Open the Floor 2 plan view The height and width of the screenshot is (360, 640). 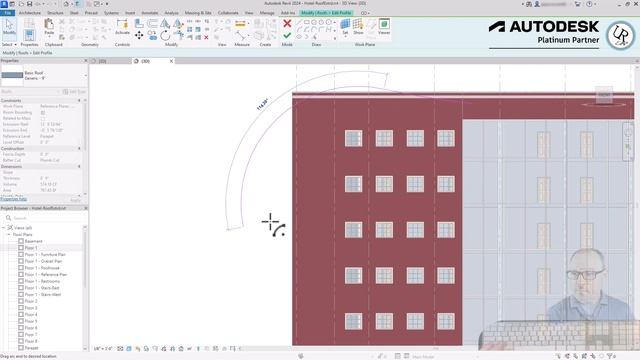coord(31,301)
